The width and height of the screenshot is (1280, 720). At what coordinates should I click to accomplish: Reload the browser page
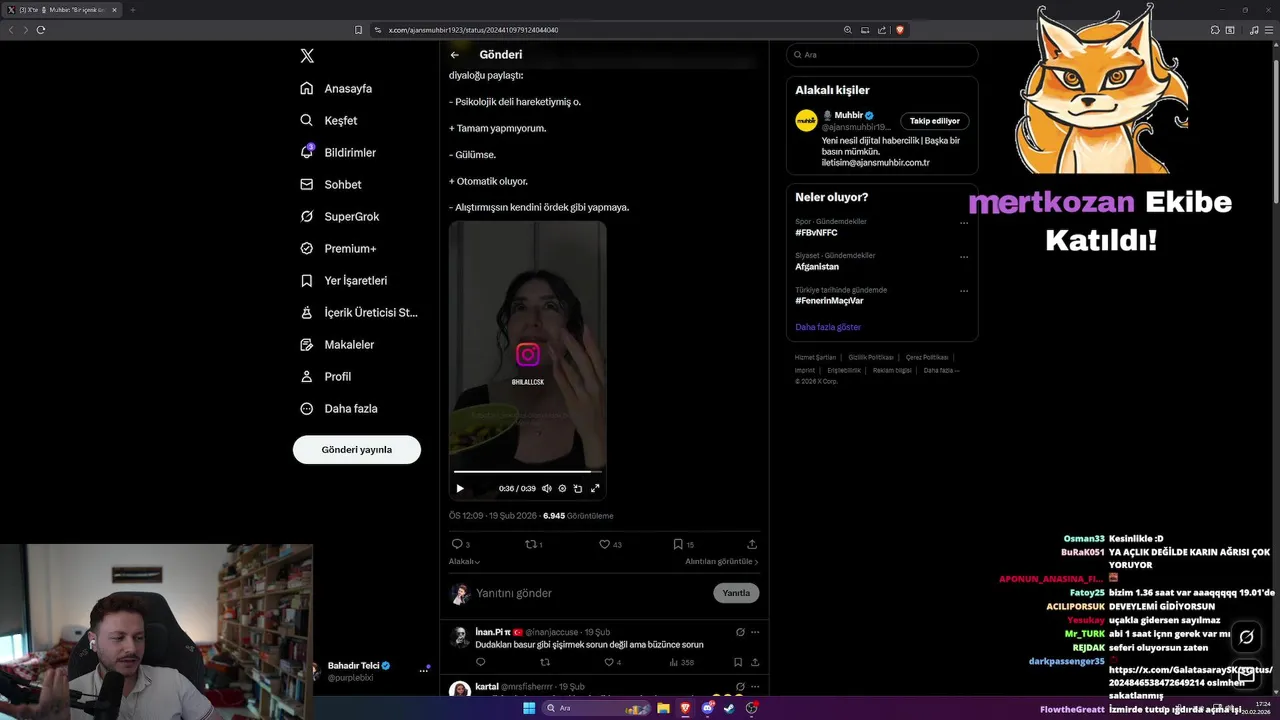click(x=41, y=30)
